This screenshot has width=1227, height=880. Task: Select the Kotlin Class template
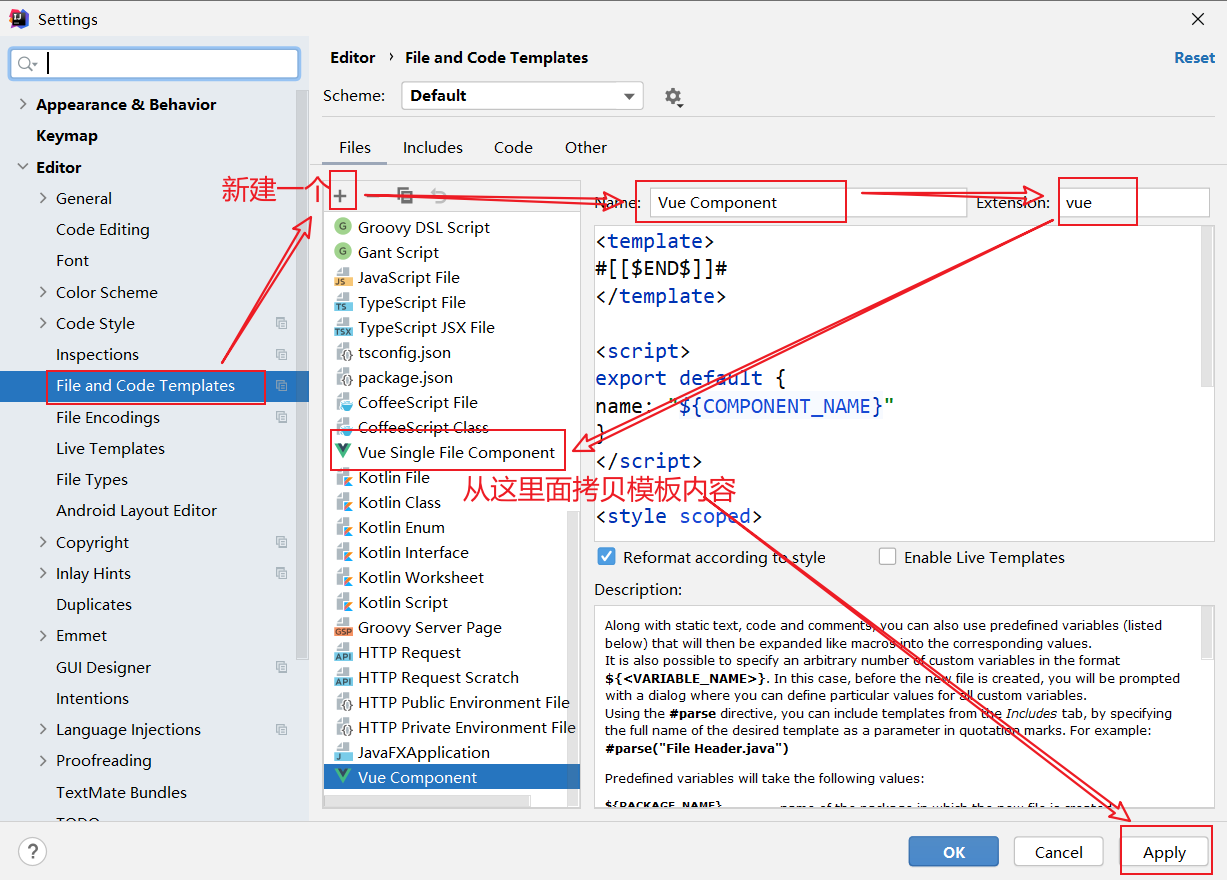pos(399,502)
